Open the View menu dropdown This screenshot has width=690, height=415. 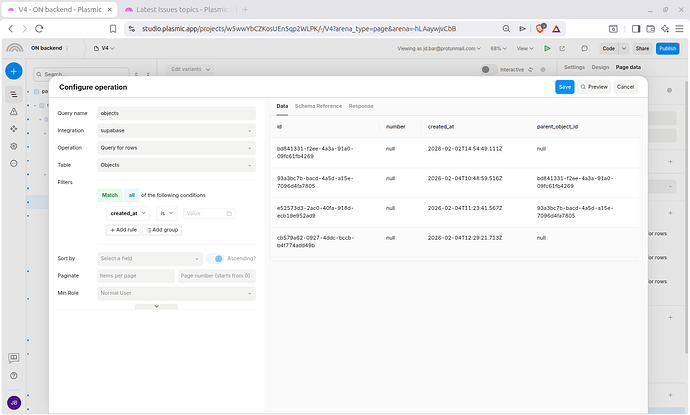tap(525, 48)
